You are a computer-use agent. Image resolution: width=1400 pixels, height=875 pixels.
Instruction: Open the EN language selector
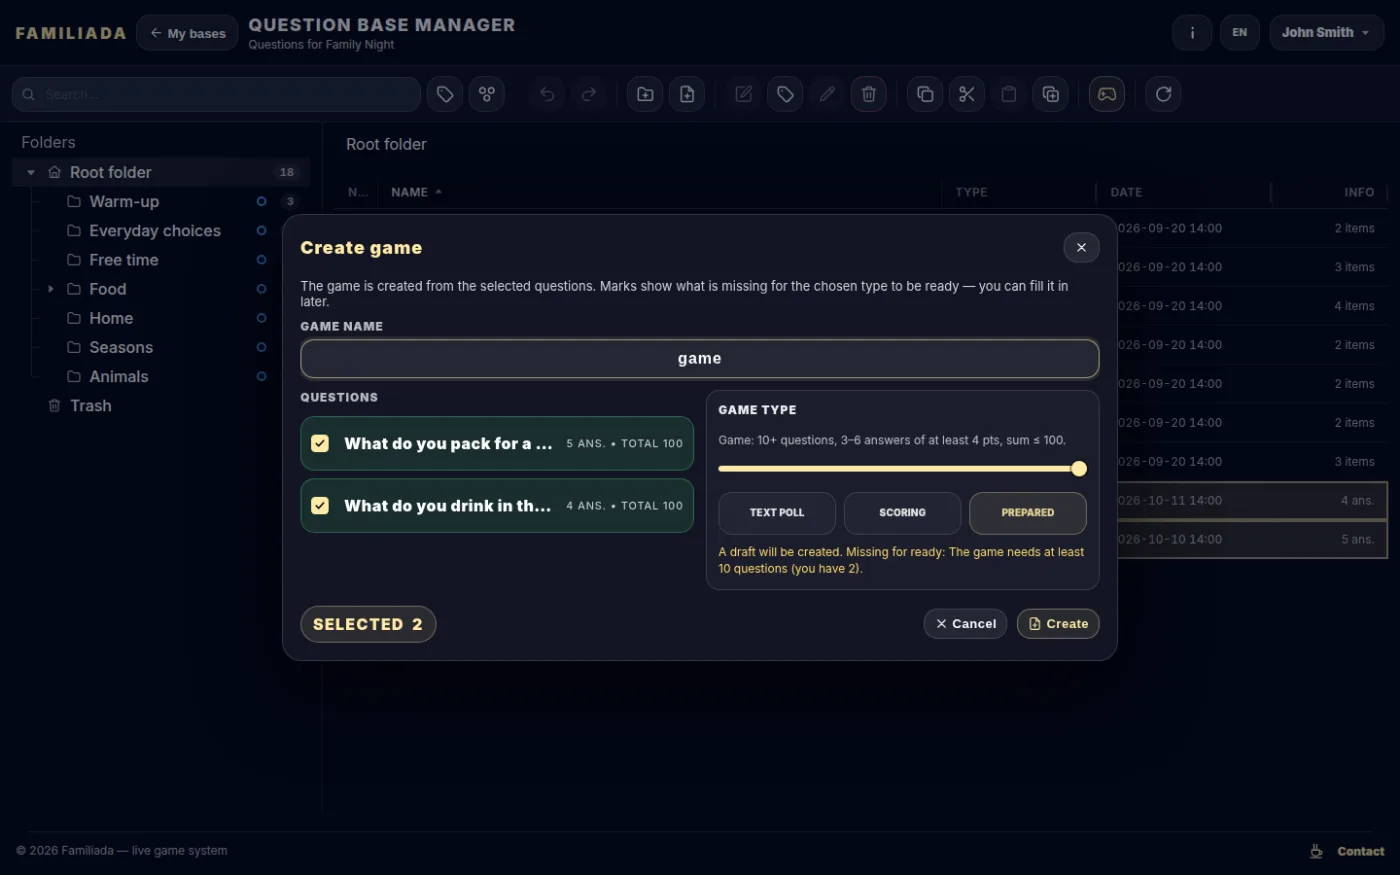point(1240,33)
